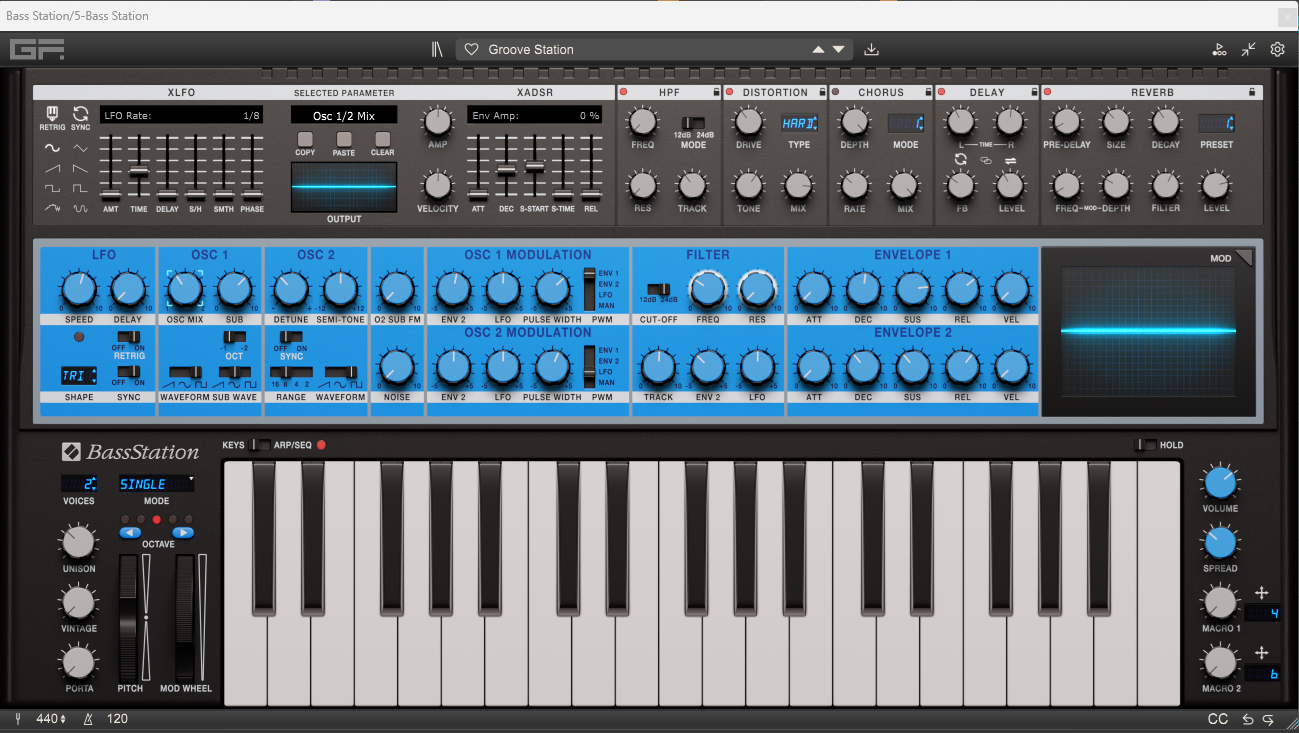
Task: Click the Macro 1 value field showing 4
Action: pyautogui.click(x=1264, y=614)
